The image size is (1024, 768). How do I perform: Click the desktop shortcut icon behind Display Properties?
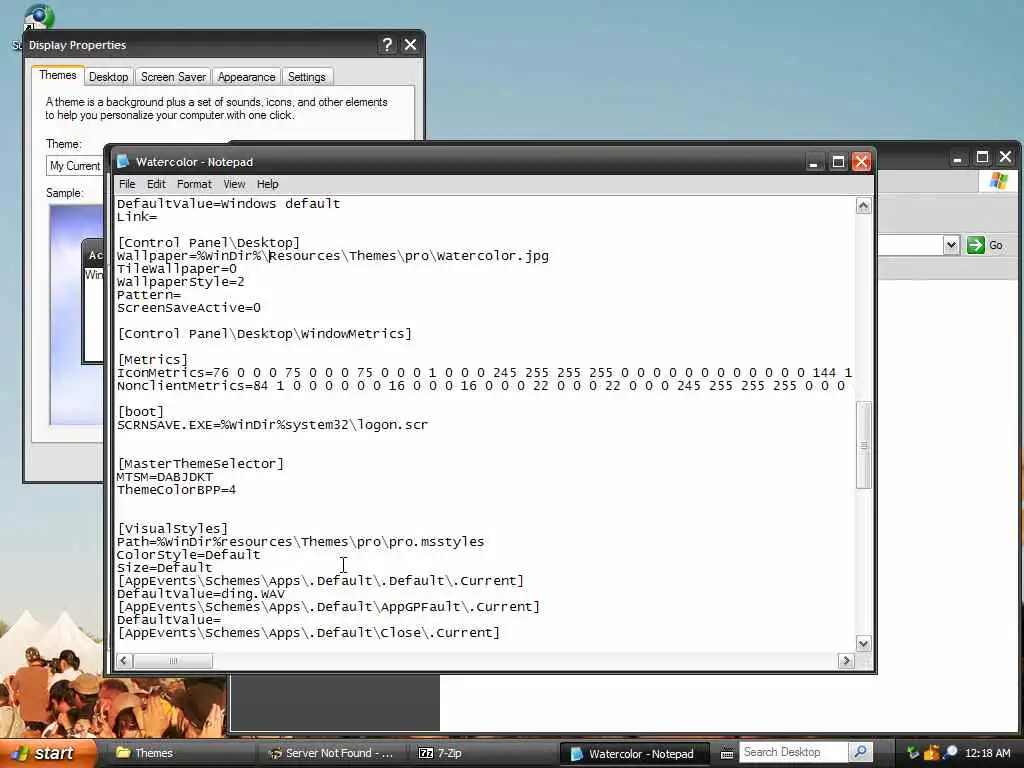(37, 16)
